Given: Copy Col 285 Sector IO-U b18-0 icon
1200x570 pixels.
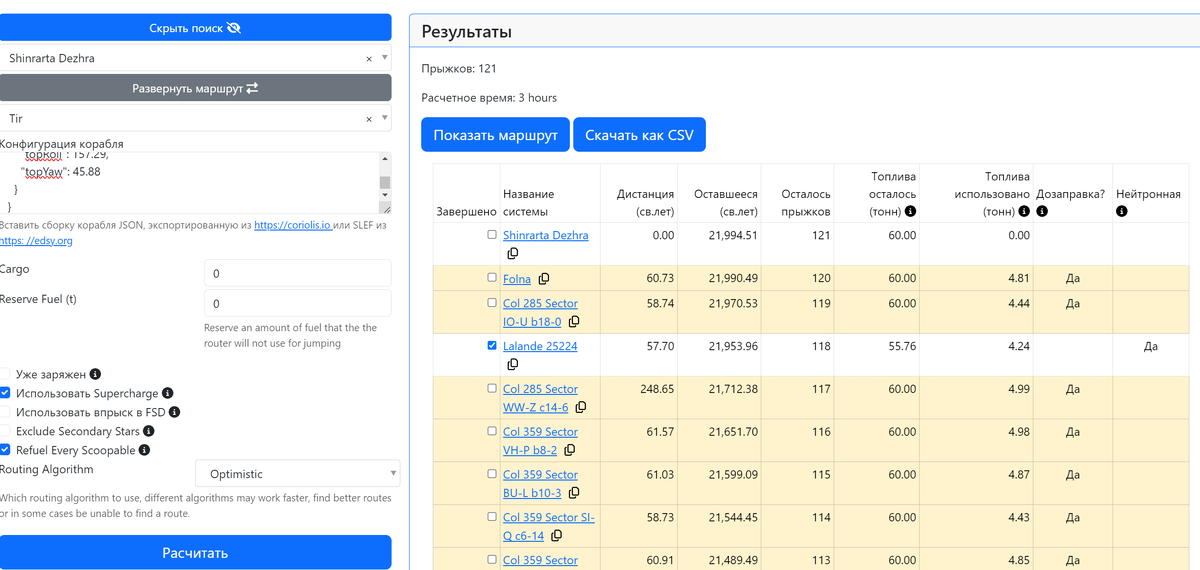Looking at the screenshot, I should pos(574,322).
